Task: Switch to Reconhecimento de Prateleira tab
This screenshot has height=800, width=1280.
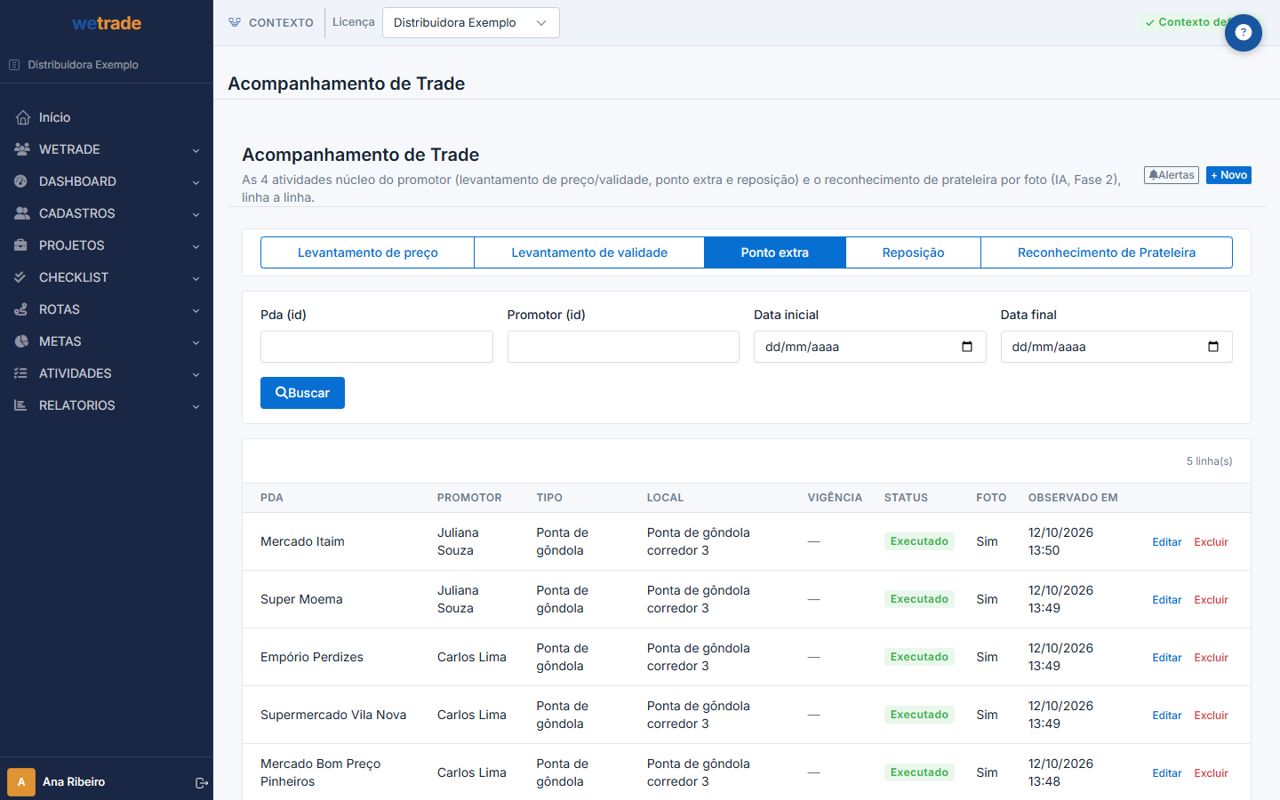Action: (x=1106, y=252)
